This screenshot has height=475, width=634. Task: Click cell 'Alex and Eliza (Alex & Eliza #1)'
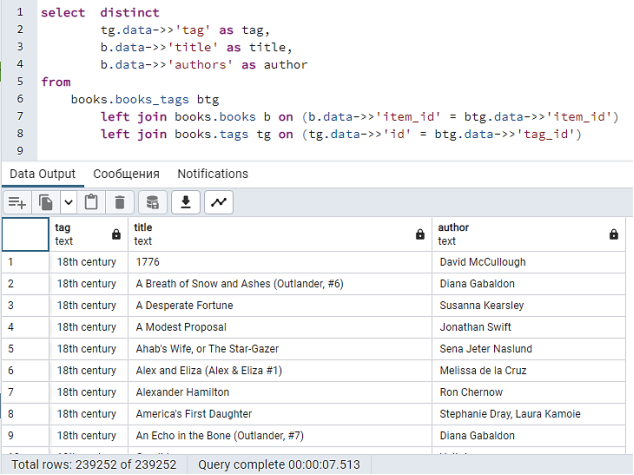tap(280, 371)
